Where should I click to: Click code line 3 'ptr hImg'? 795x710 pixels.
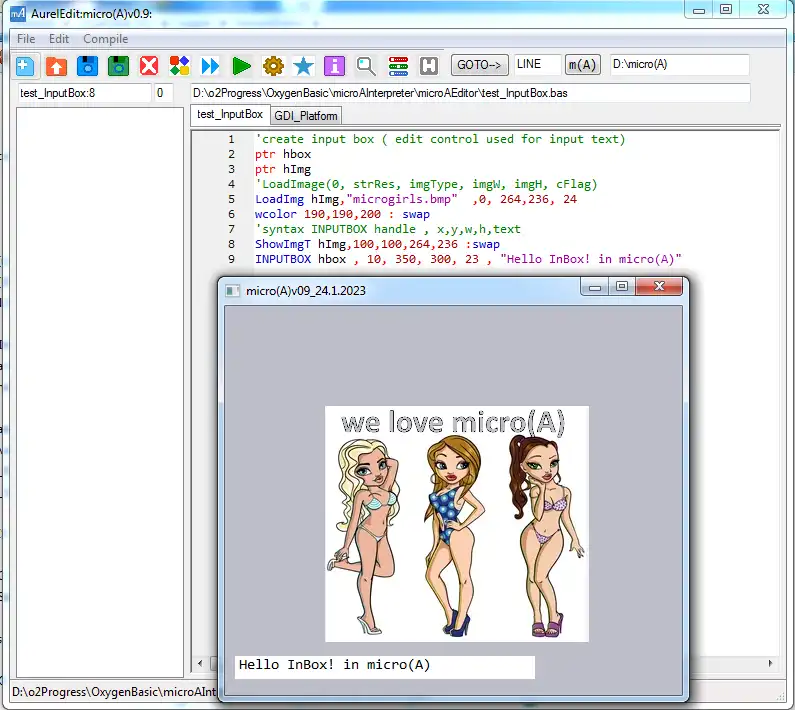pyautogui.click(x=283, y=169)
